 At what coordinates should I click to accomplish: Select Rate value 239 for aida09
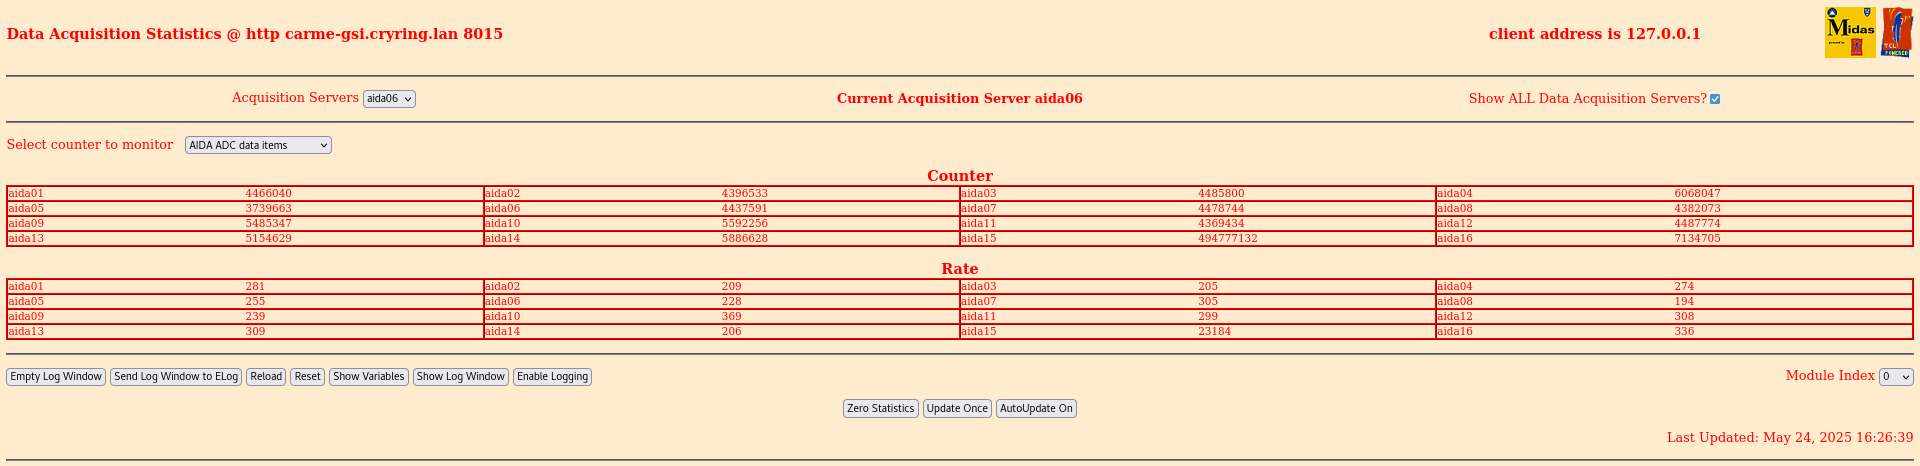[255, 317]
